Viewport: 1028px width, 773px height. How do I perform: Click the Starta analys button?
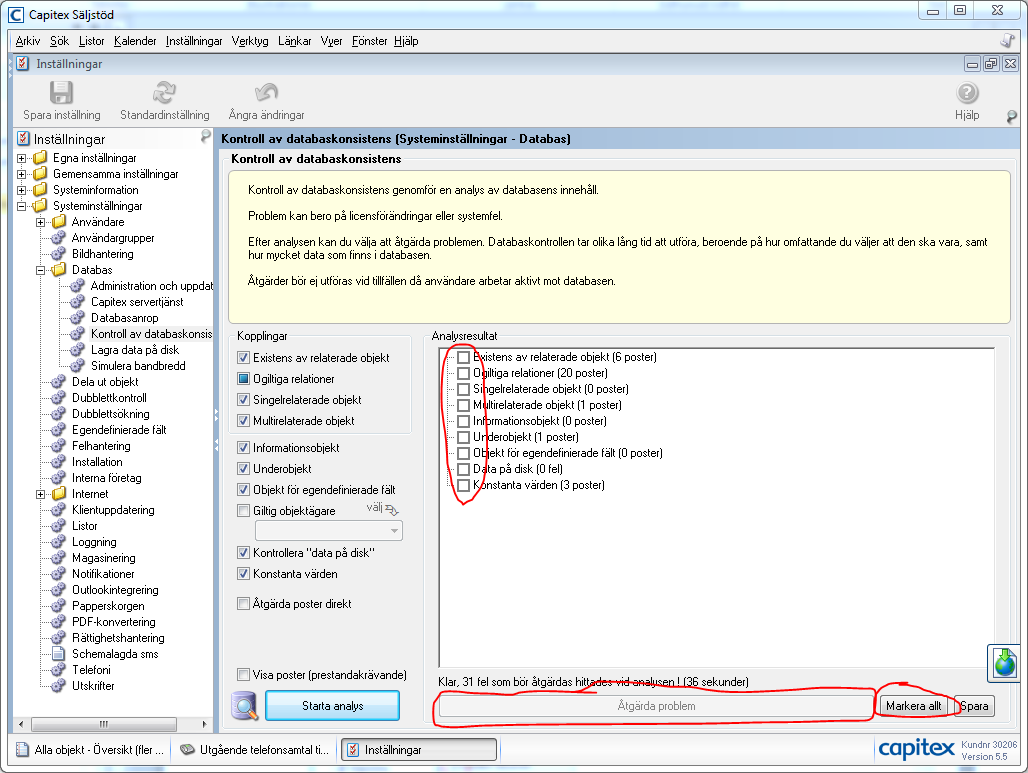click(x=332, y=705)
